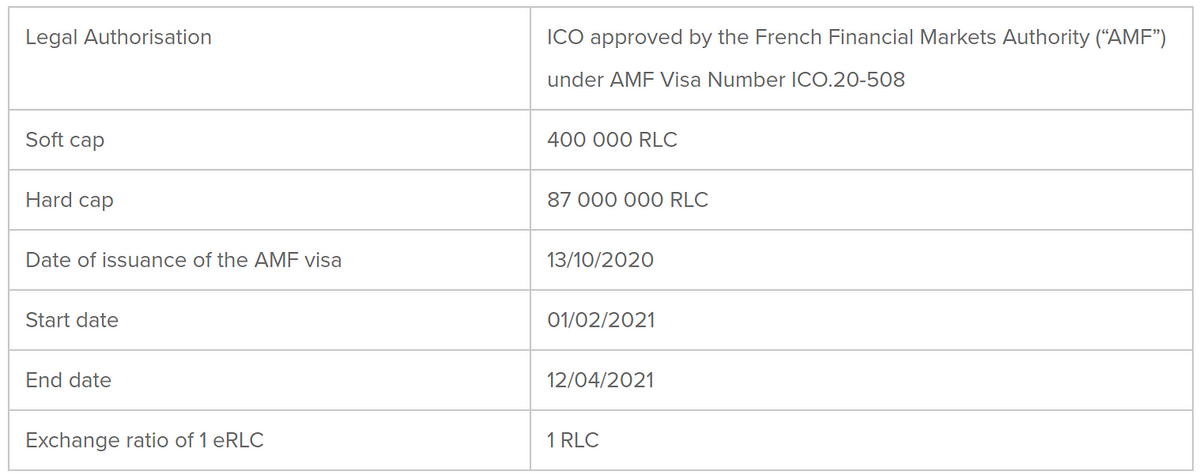Select the 12/04/2021 end date value
This screenshot has height=474, width=1200.
[601, 380]
